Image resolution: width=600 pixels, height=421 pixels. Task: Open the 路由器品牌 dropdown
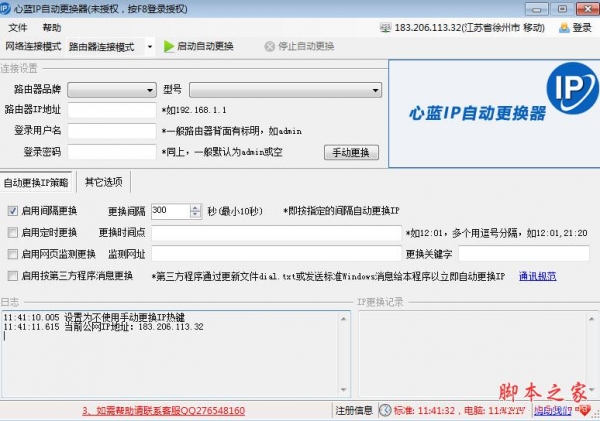[112, 90]
